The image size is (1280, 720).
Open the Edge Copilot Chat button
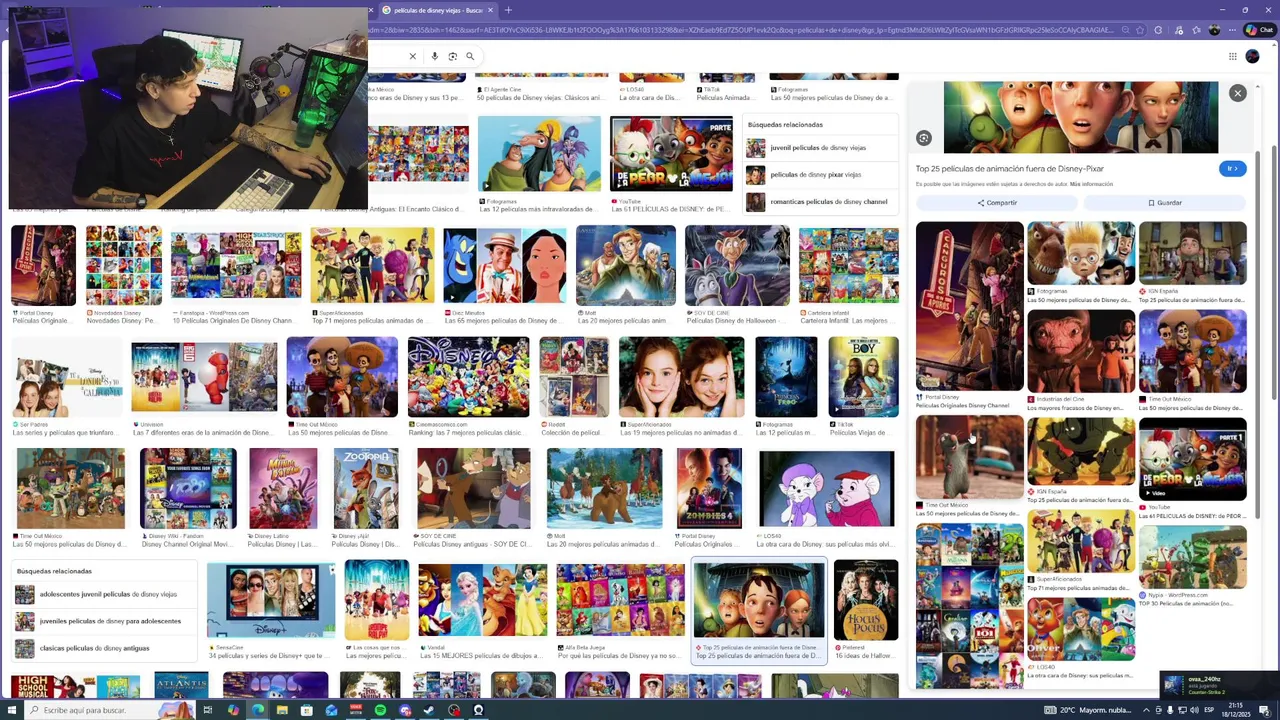1259,30
